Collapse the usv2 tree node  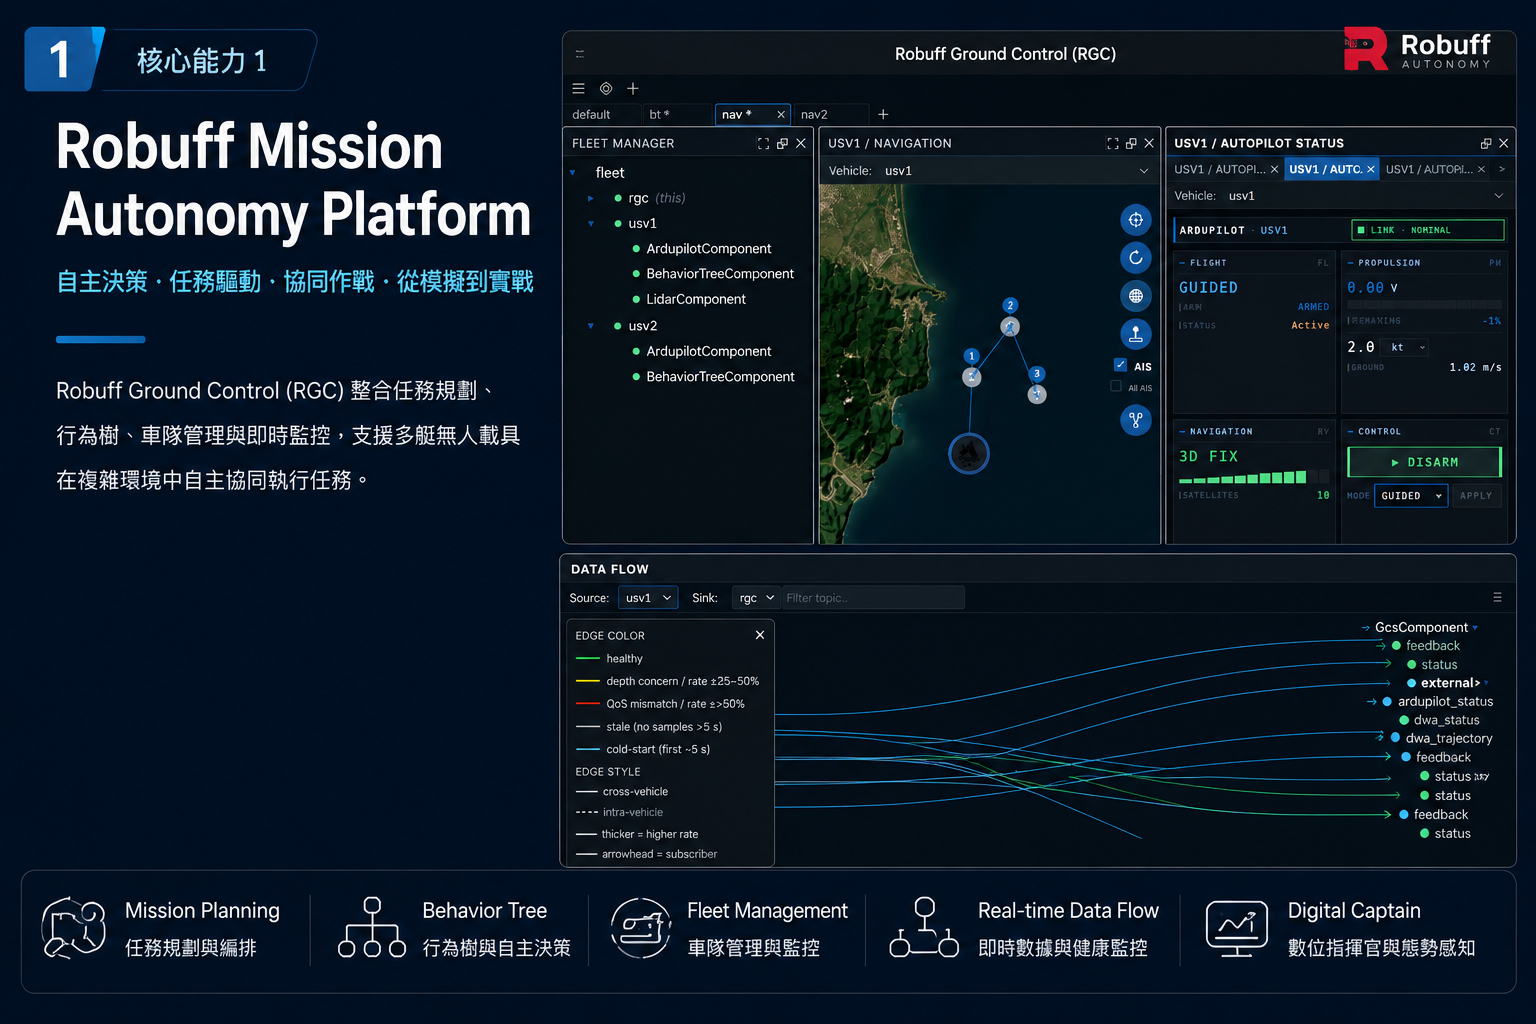(x=591, y=326)
